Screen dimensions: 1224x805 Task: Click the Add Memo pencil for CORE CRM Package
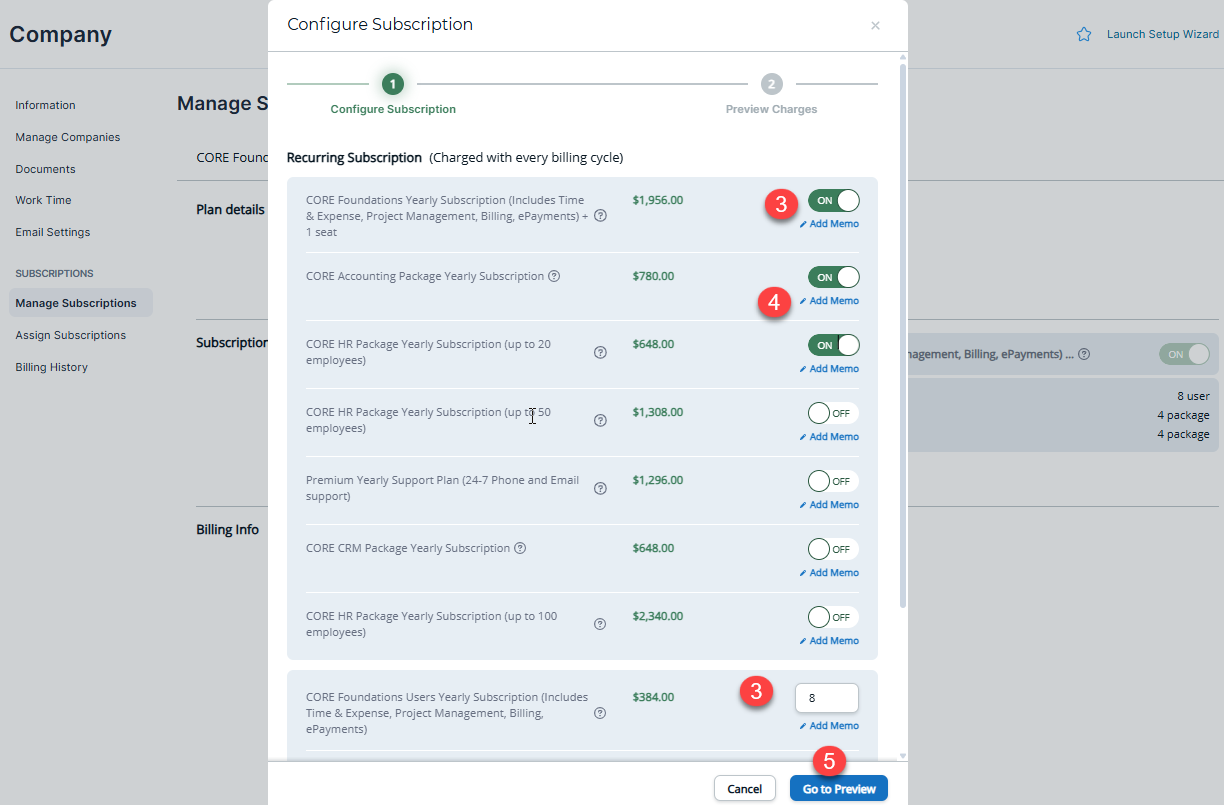click(x=830, y=572)
